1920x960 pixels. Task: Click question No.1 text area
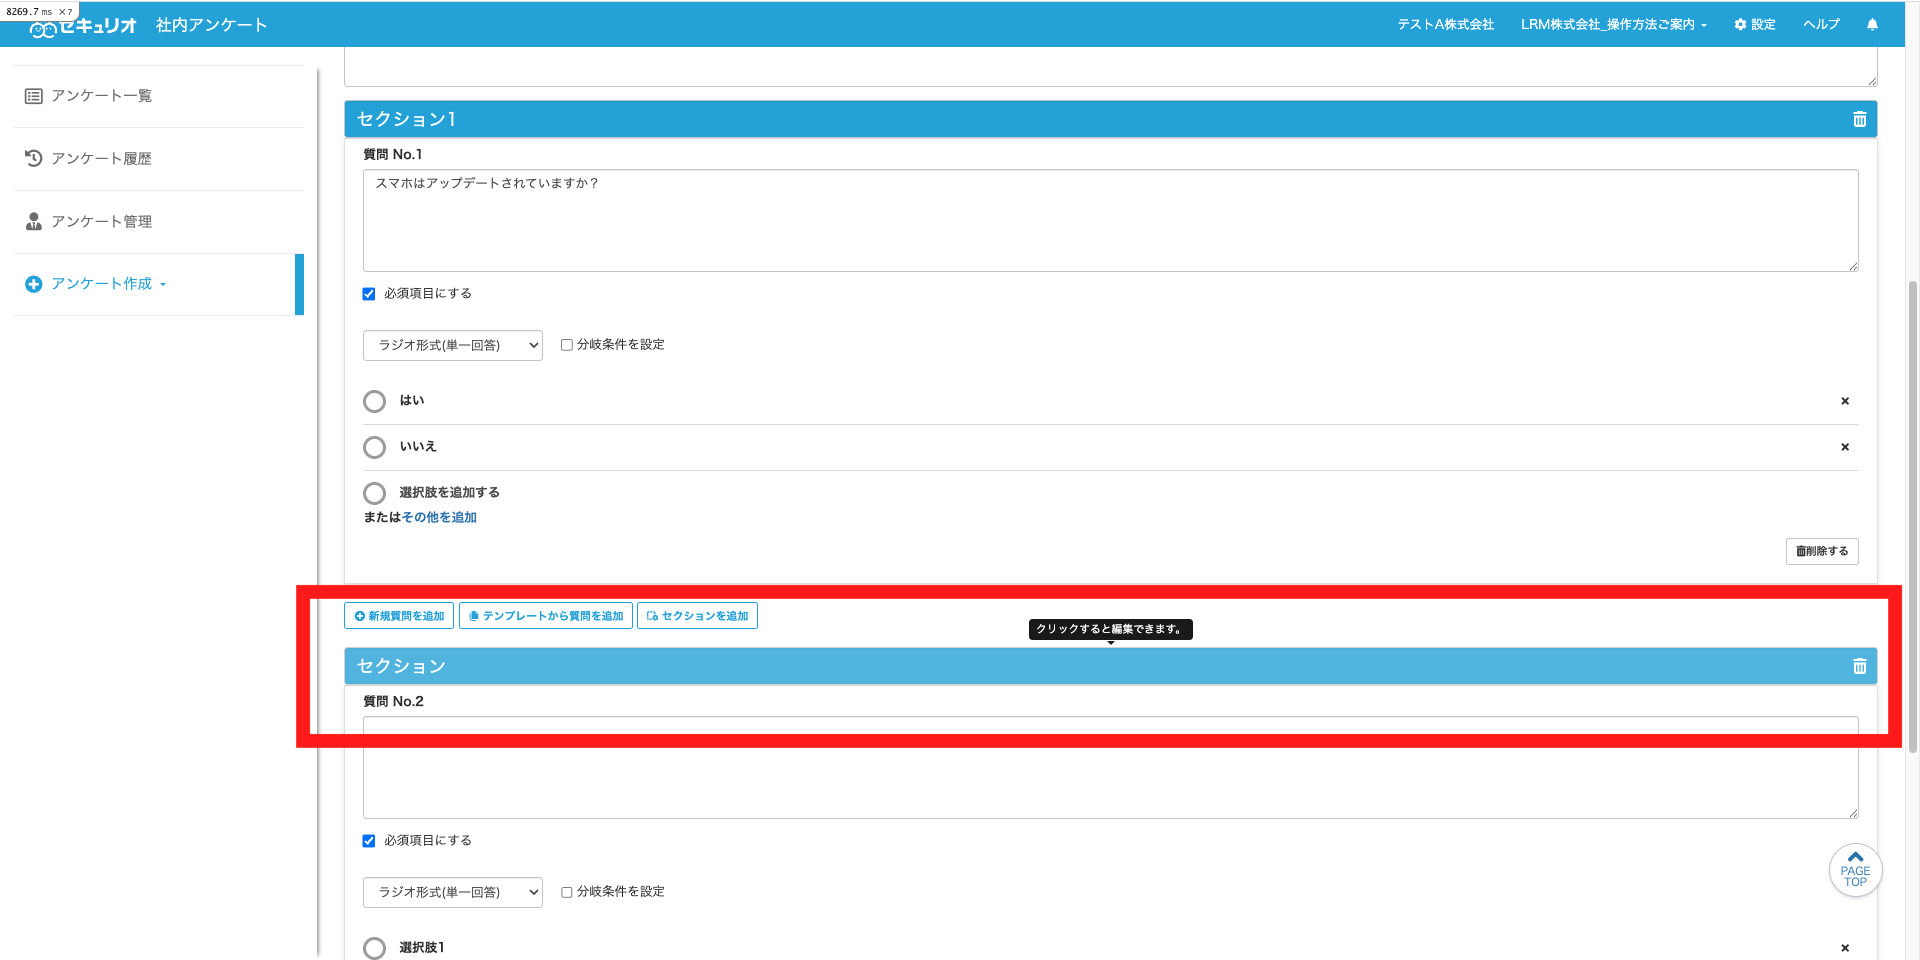pyautogui.click(x=1110, y=221)
